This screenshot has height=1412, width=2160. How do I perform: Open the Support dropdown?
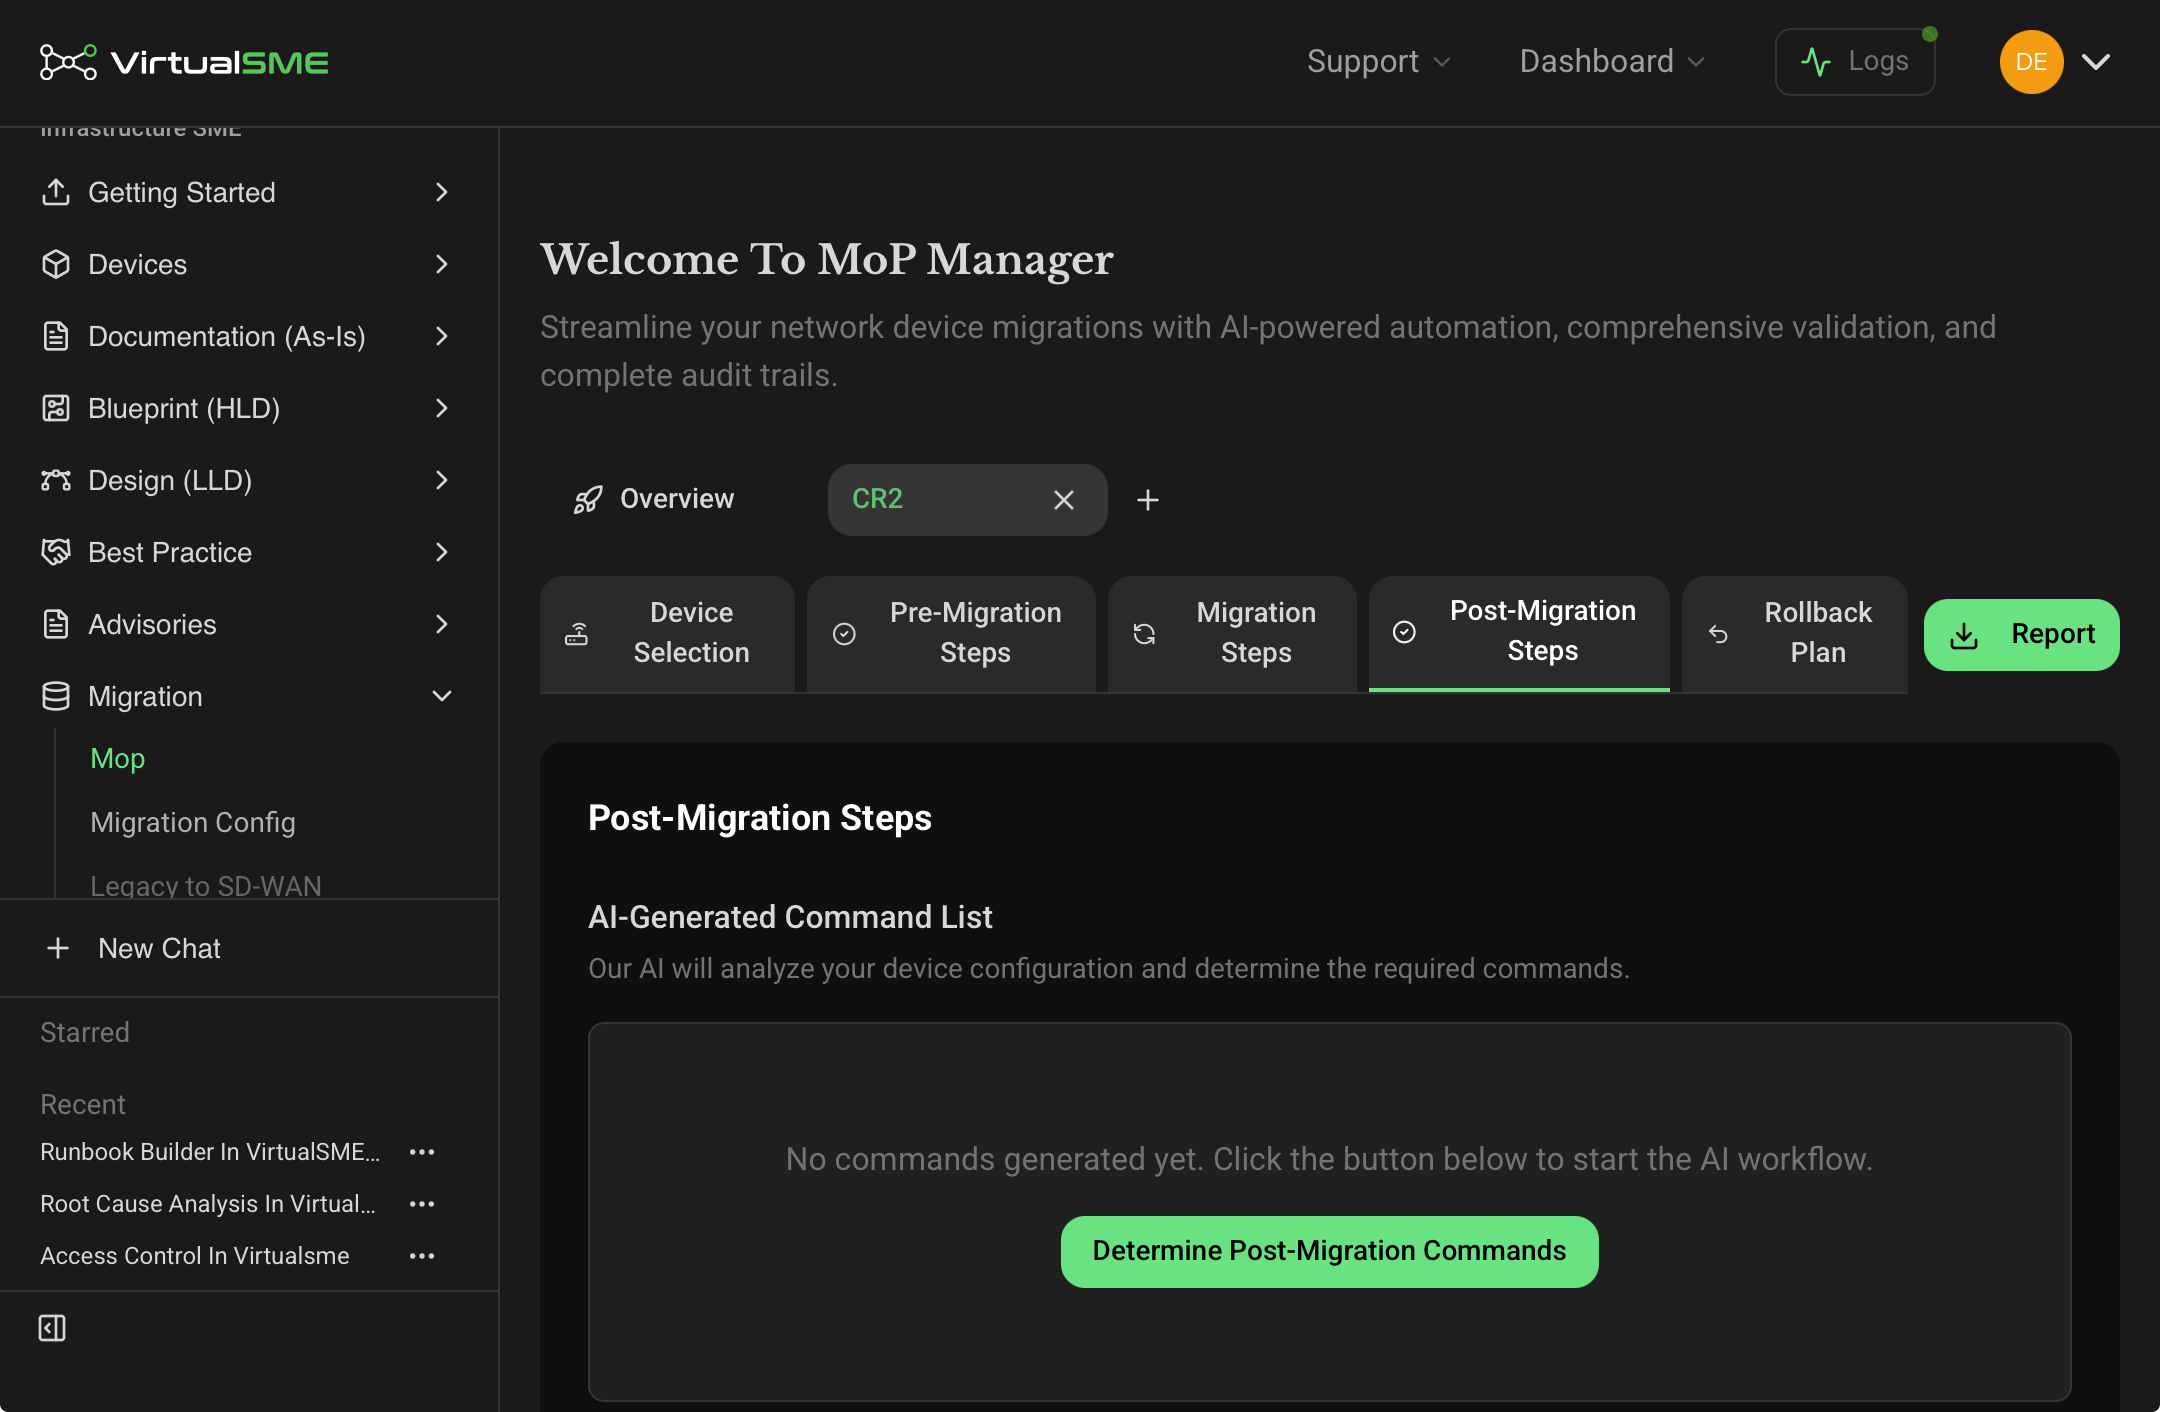pos(1378,62)
